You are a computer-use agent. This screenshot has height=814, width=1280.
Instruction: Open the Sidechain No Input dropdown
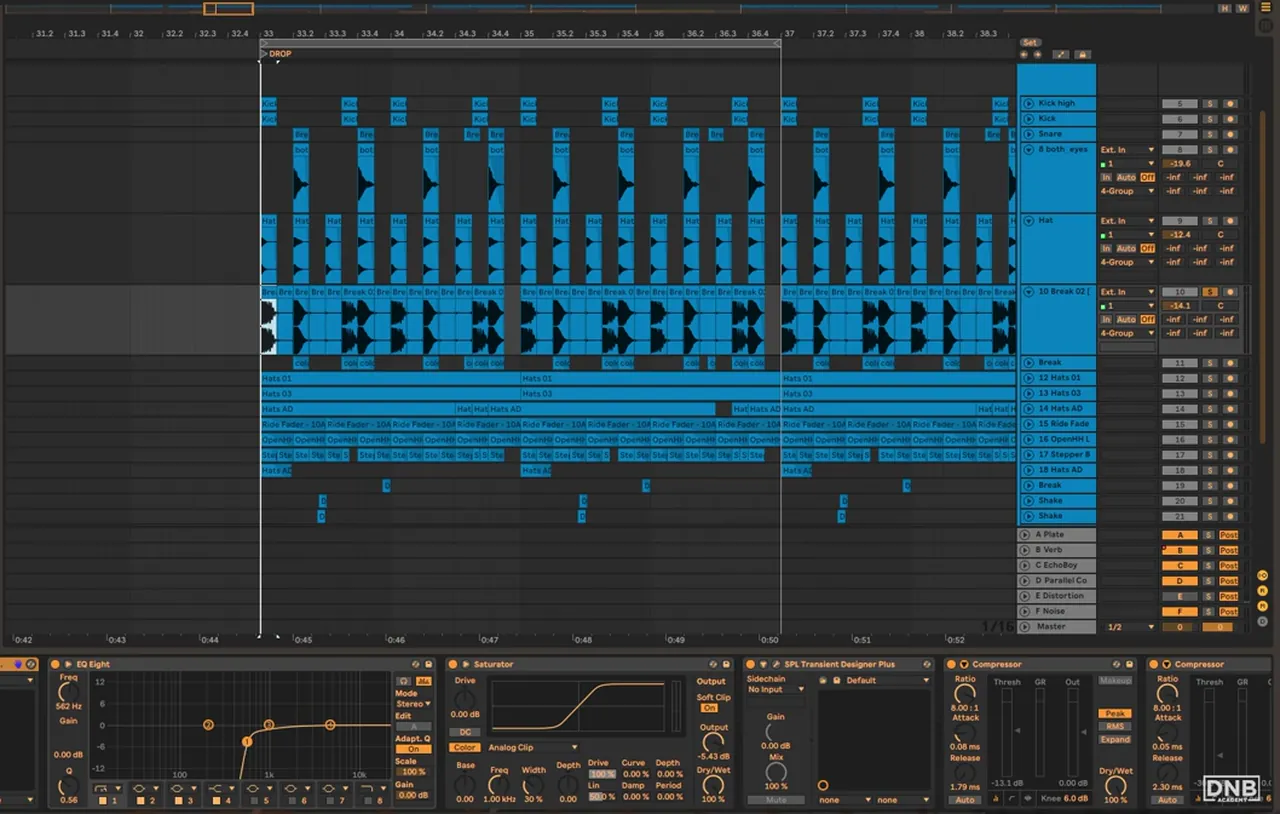pos(775,689)
